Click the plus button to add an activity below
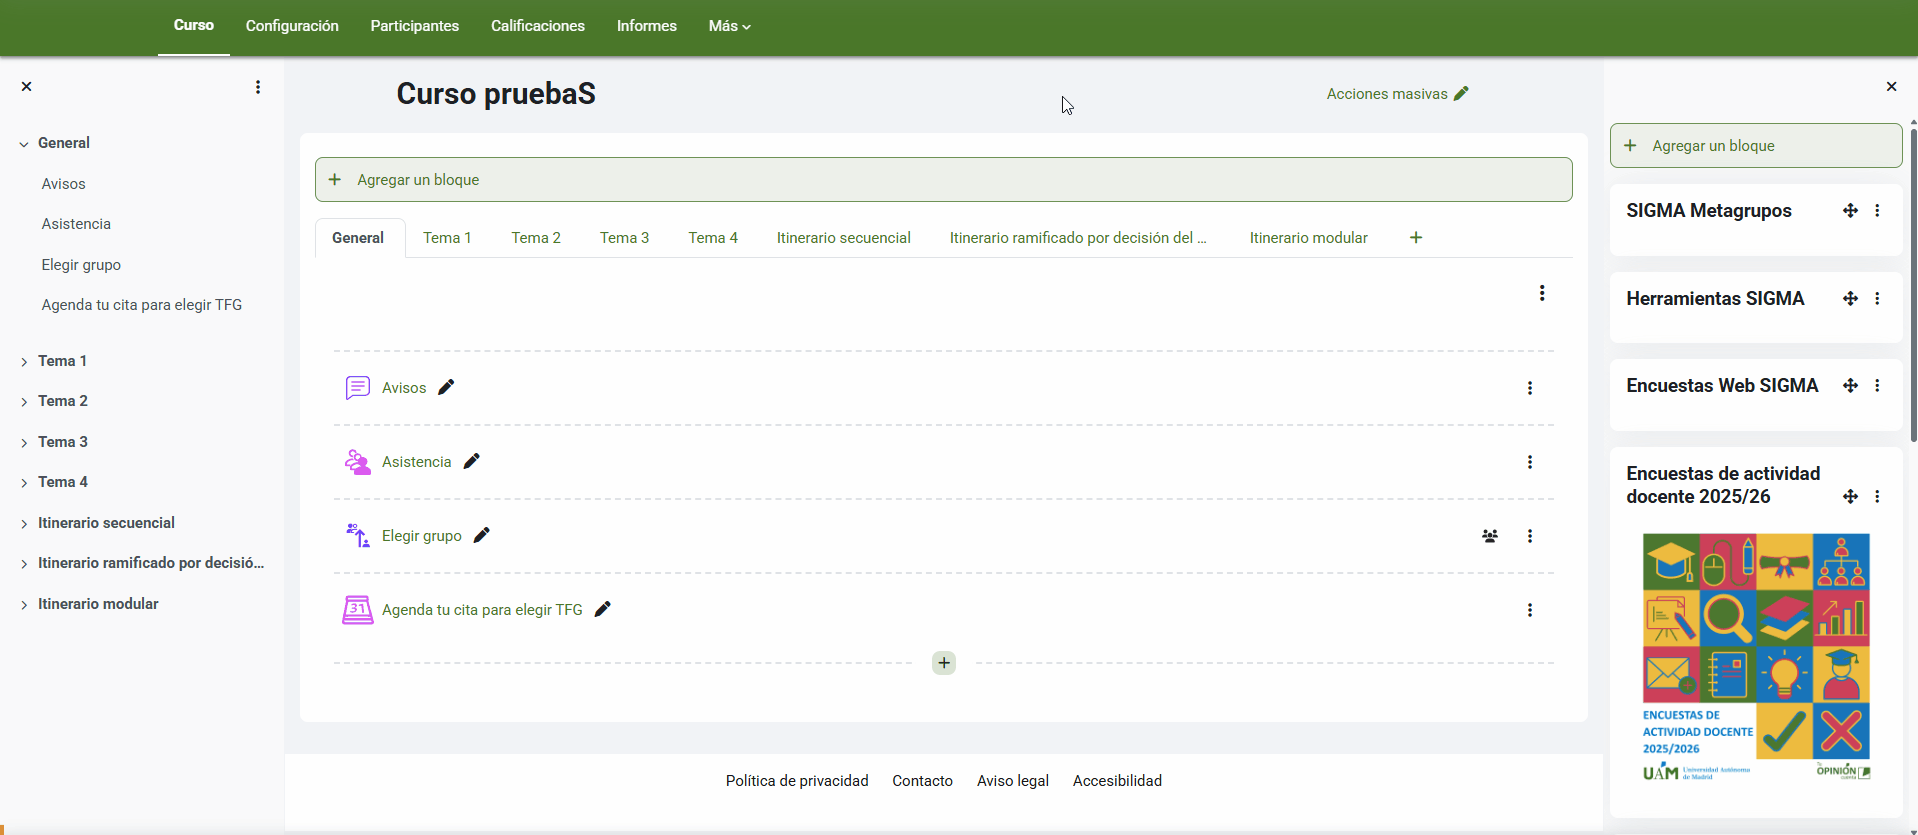1918x835 pixels. click(943, 663)
